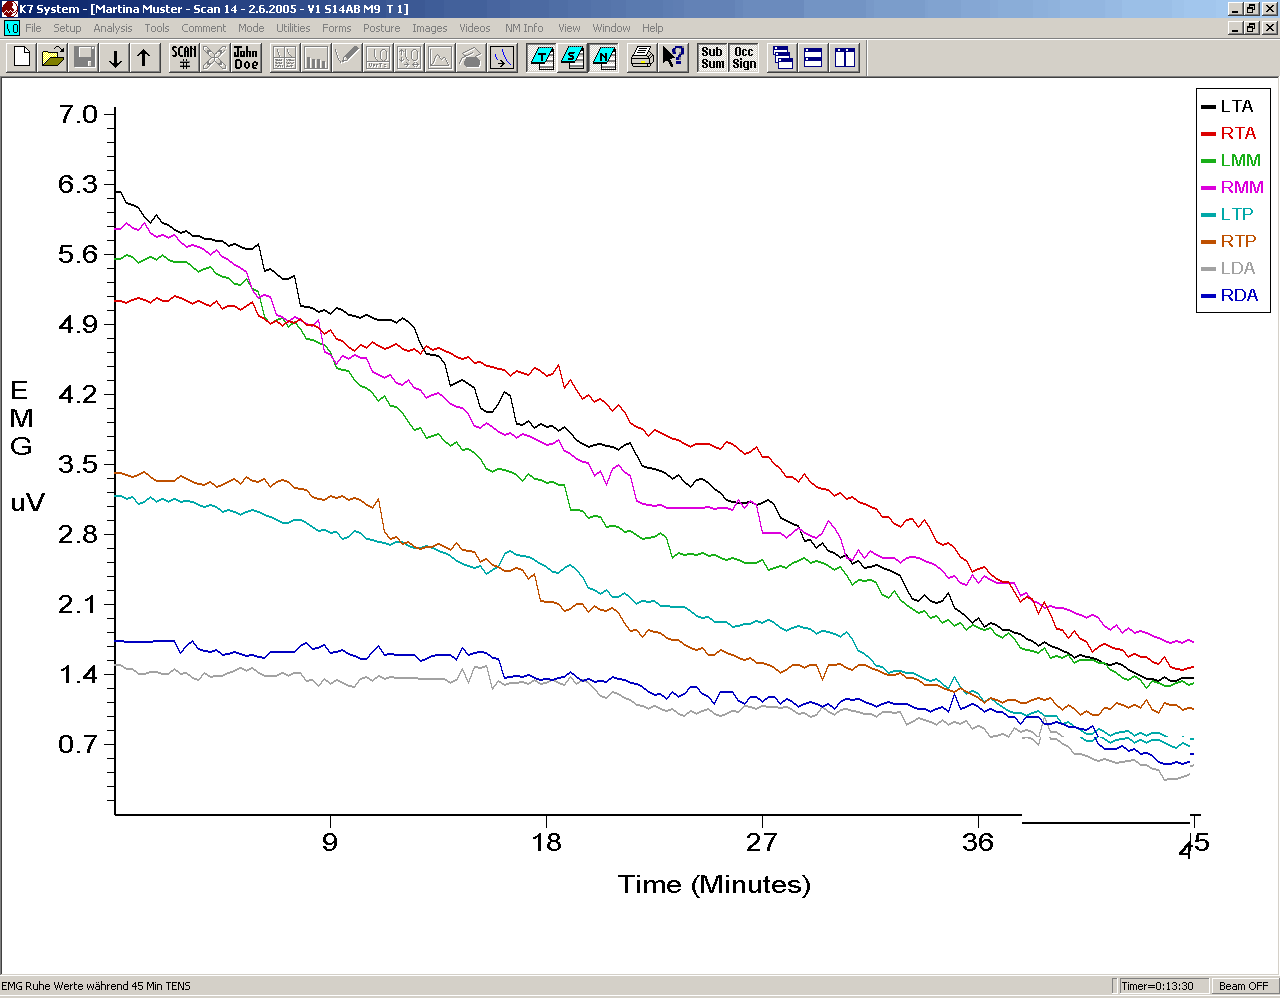The width and height of the screenshot is (1280, 998).
Task: Click the SCAN # toolbar button
Action: (184, 58)
